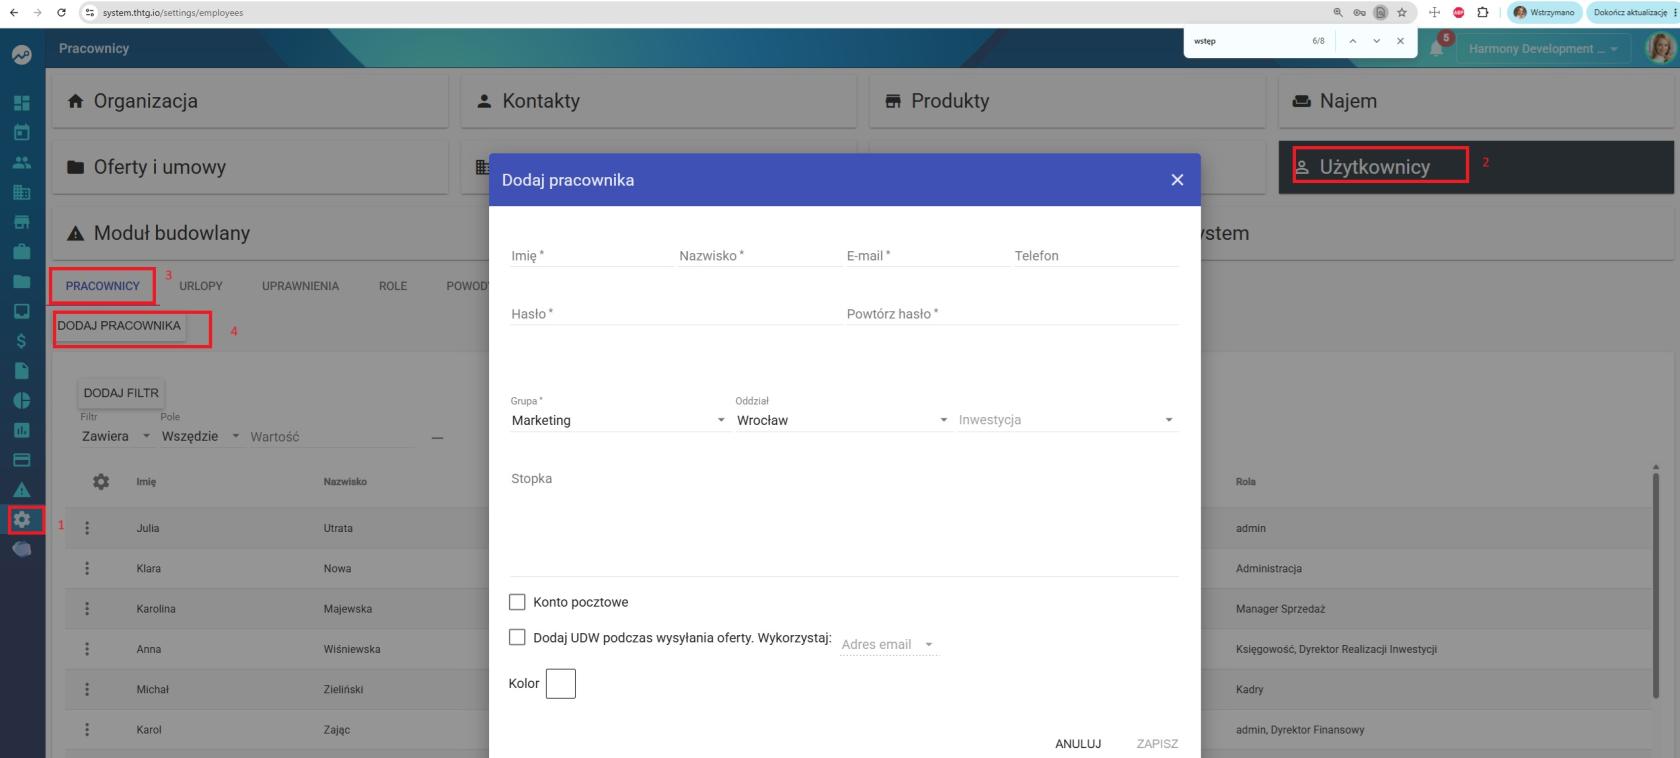Click the AdBlock extension icon in the browser

point(1458,13)
